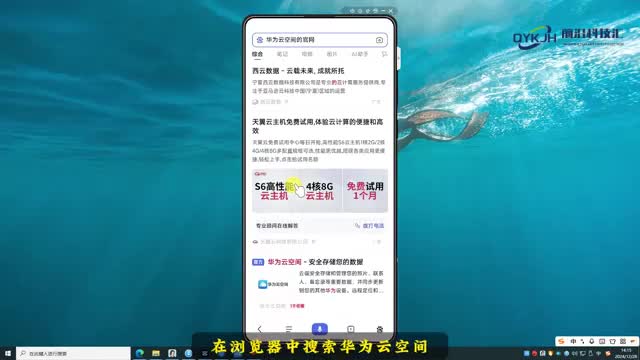640x360 pixels.
Task: Switch to the fourth results tab
Action: pyautogui.click(x=332, y=54)
